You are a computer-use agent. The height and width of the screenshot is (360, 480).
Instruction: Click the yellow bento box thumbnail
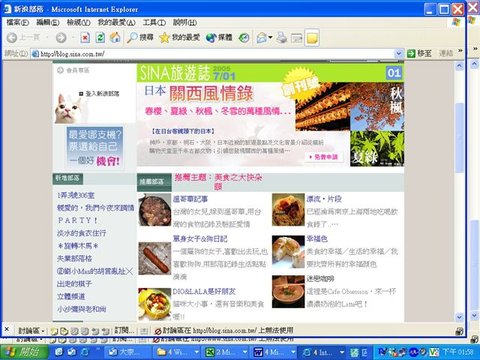[x=155, y=304]
